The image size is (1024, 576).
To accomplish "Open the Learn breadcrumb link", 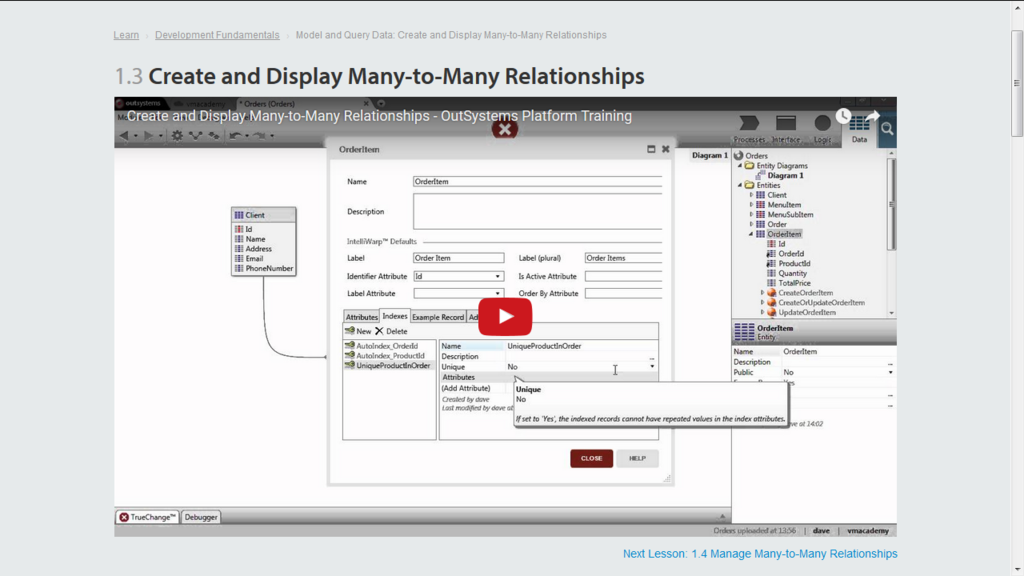I will [126, 35].
